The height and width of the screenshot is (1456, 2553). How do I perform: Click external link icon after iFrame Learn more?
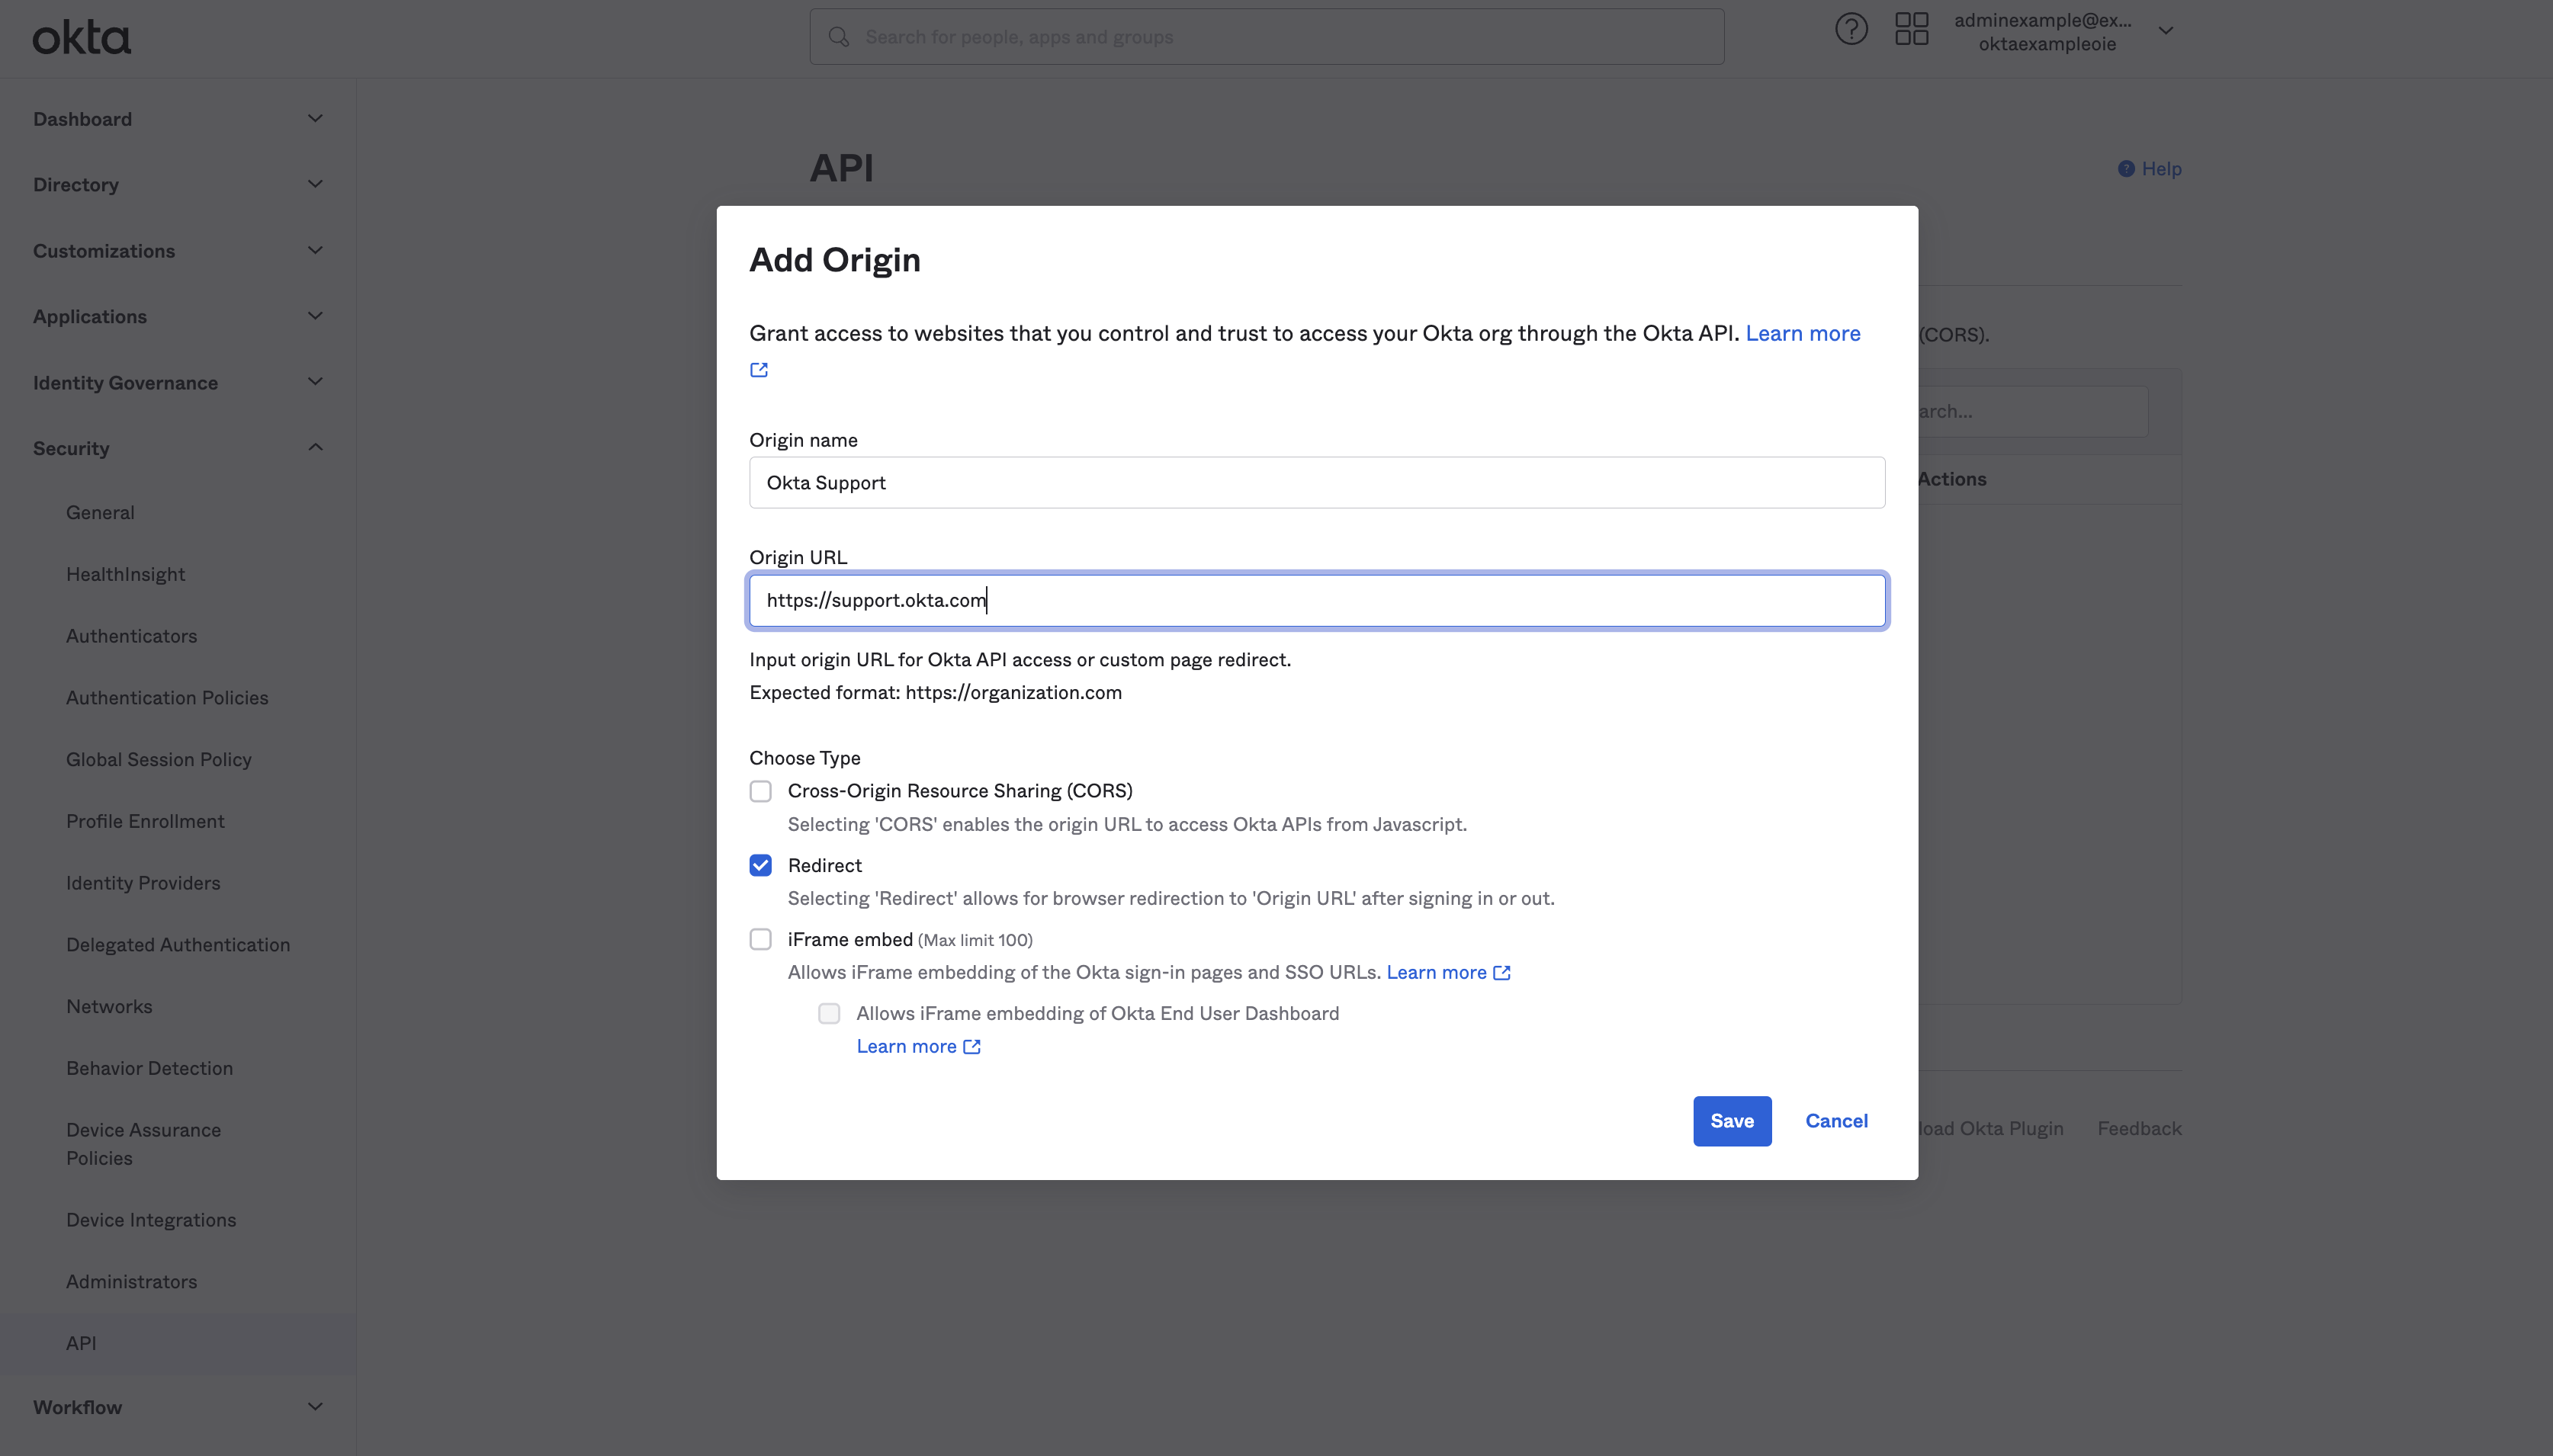[1501, 972]
